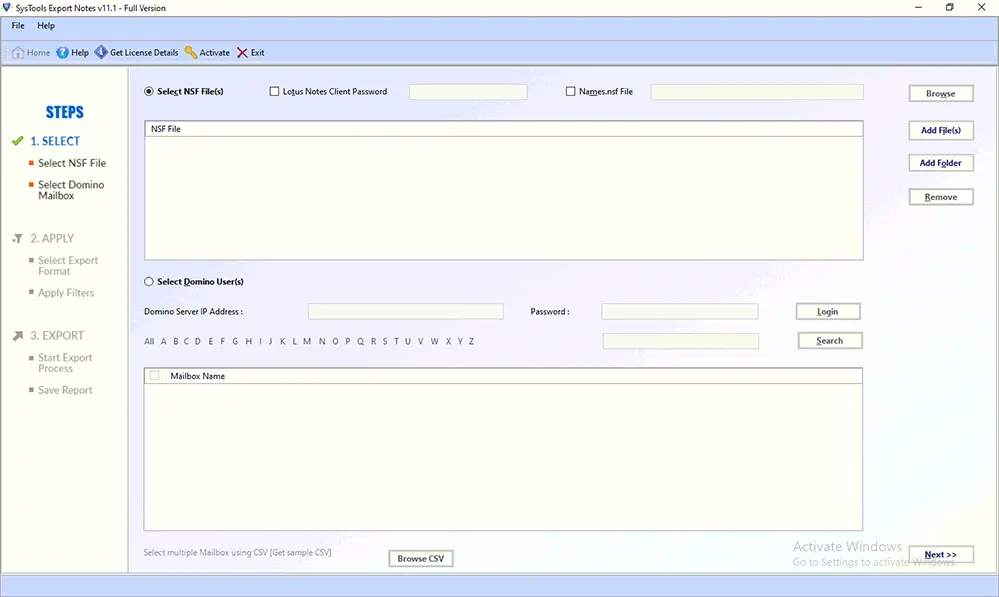Click the Domino Server IP Address field
This screenshot has height=597, width=999.
406,312
